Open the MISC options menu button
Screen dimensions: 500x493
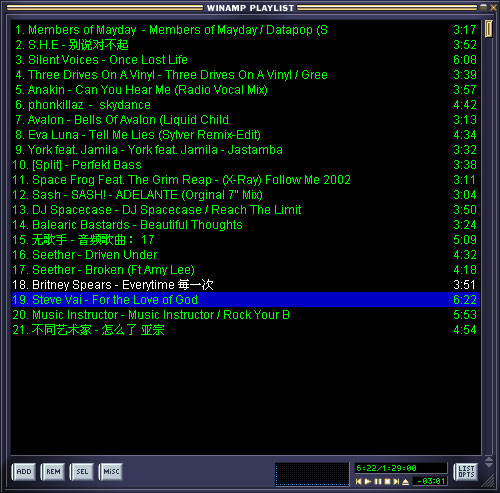[111, 472]
